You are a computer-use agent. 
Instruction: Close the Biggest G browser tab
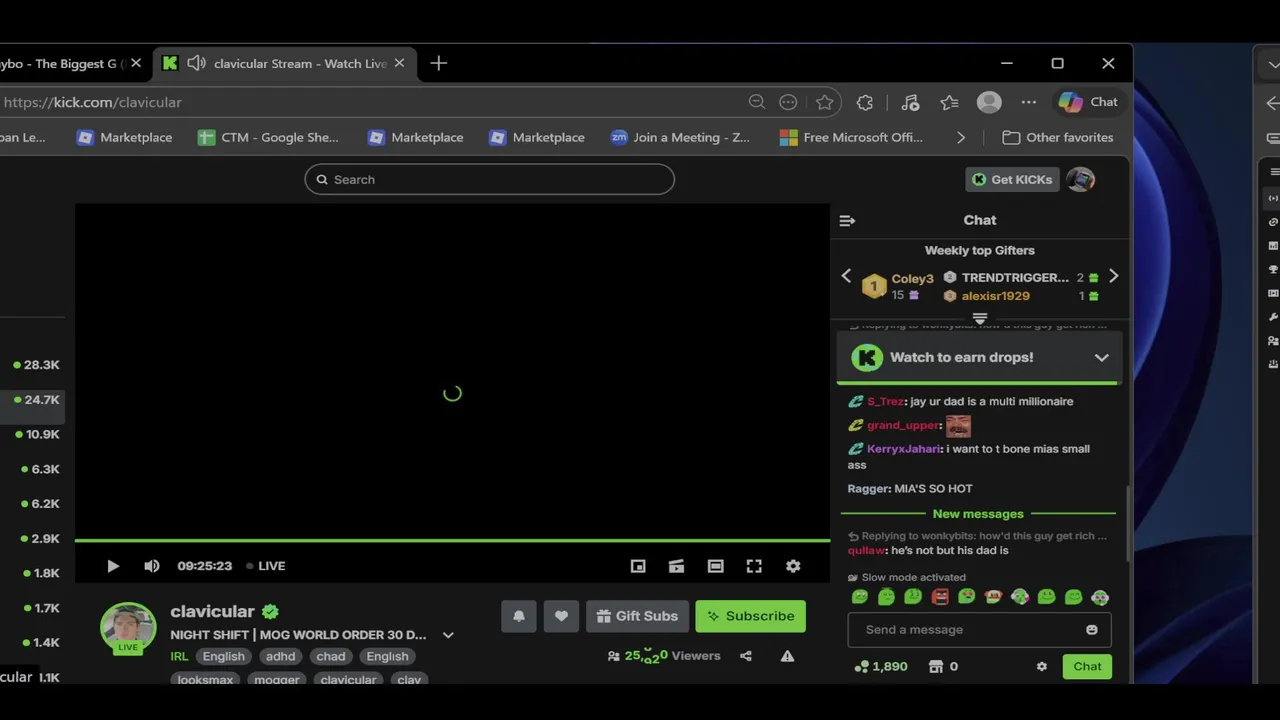click(136, 63)
